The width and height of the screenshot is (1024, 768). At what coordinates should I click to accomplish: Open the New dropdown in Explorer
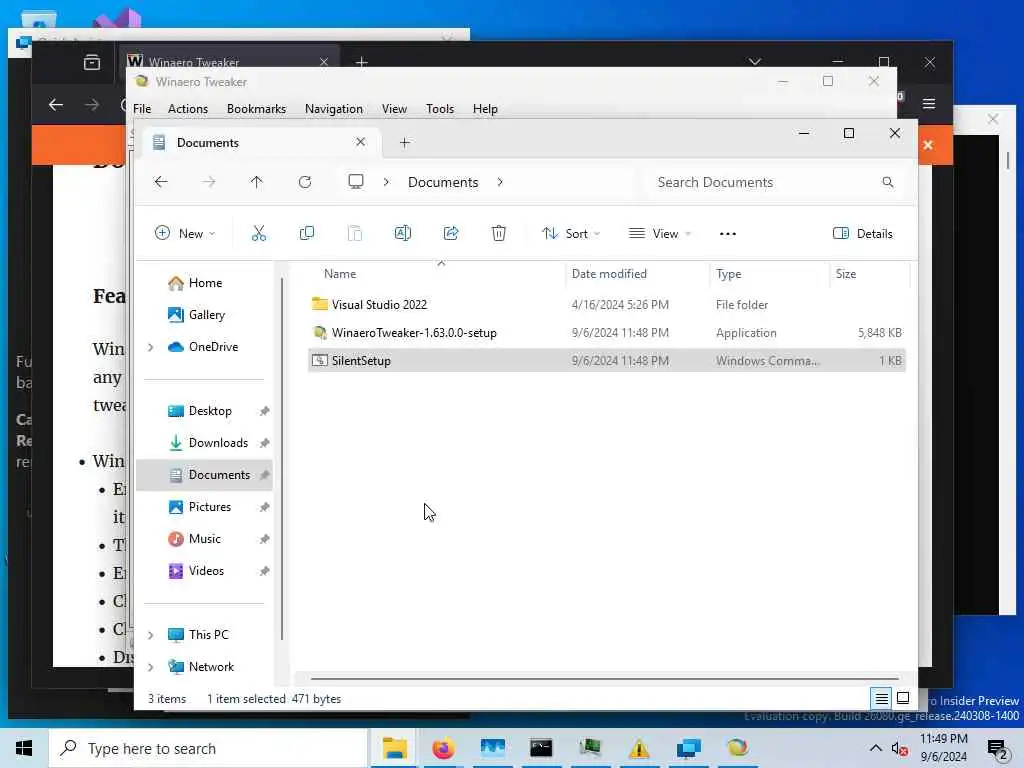pos(185,233)
